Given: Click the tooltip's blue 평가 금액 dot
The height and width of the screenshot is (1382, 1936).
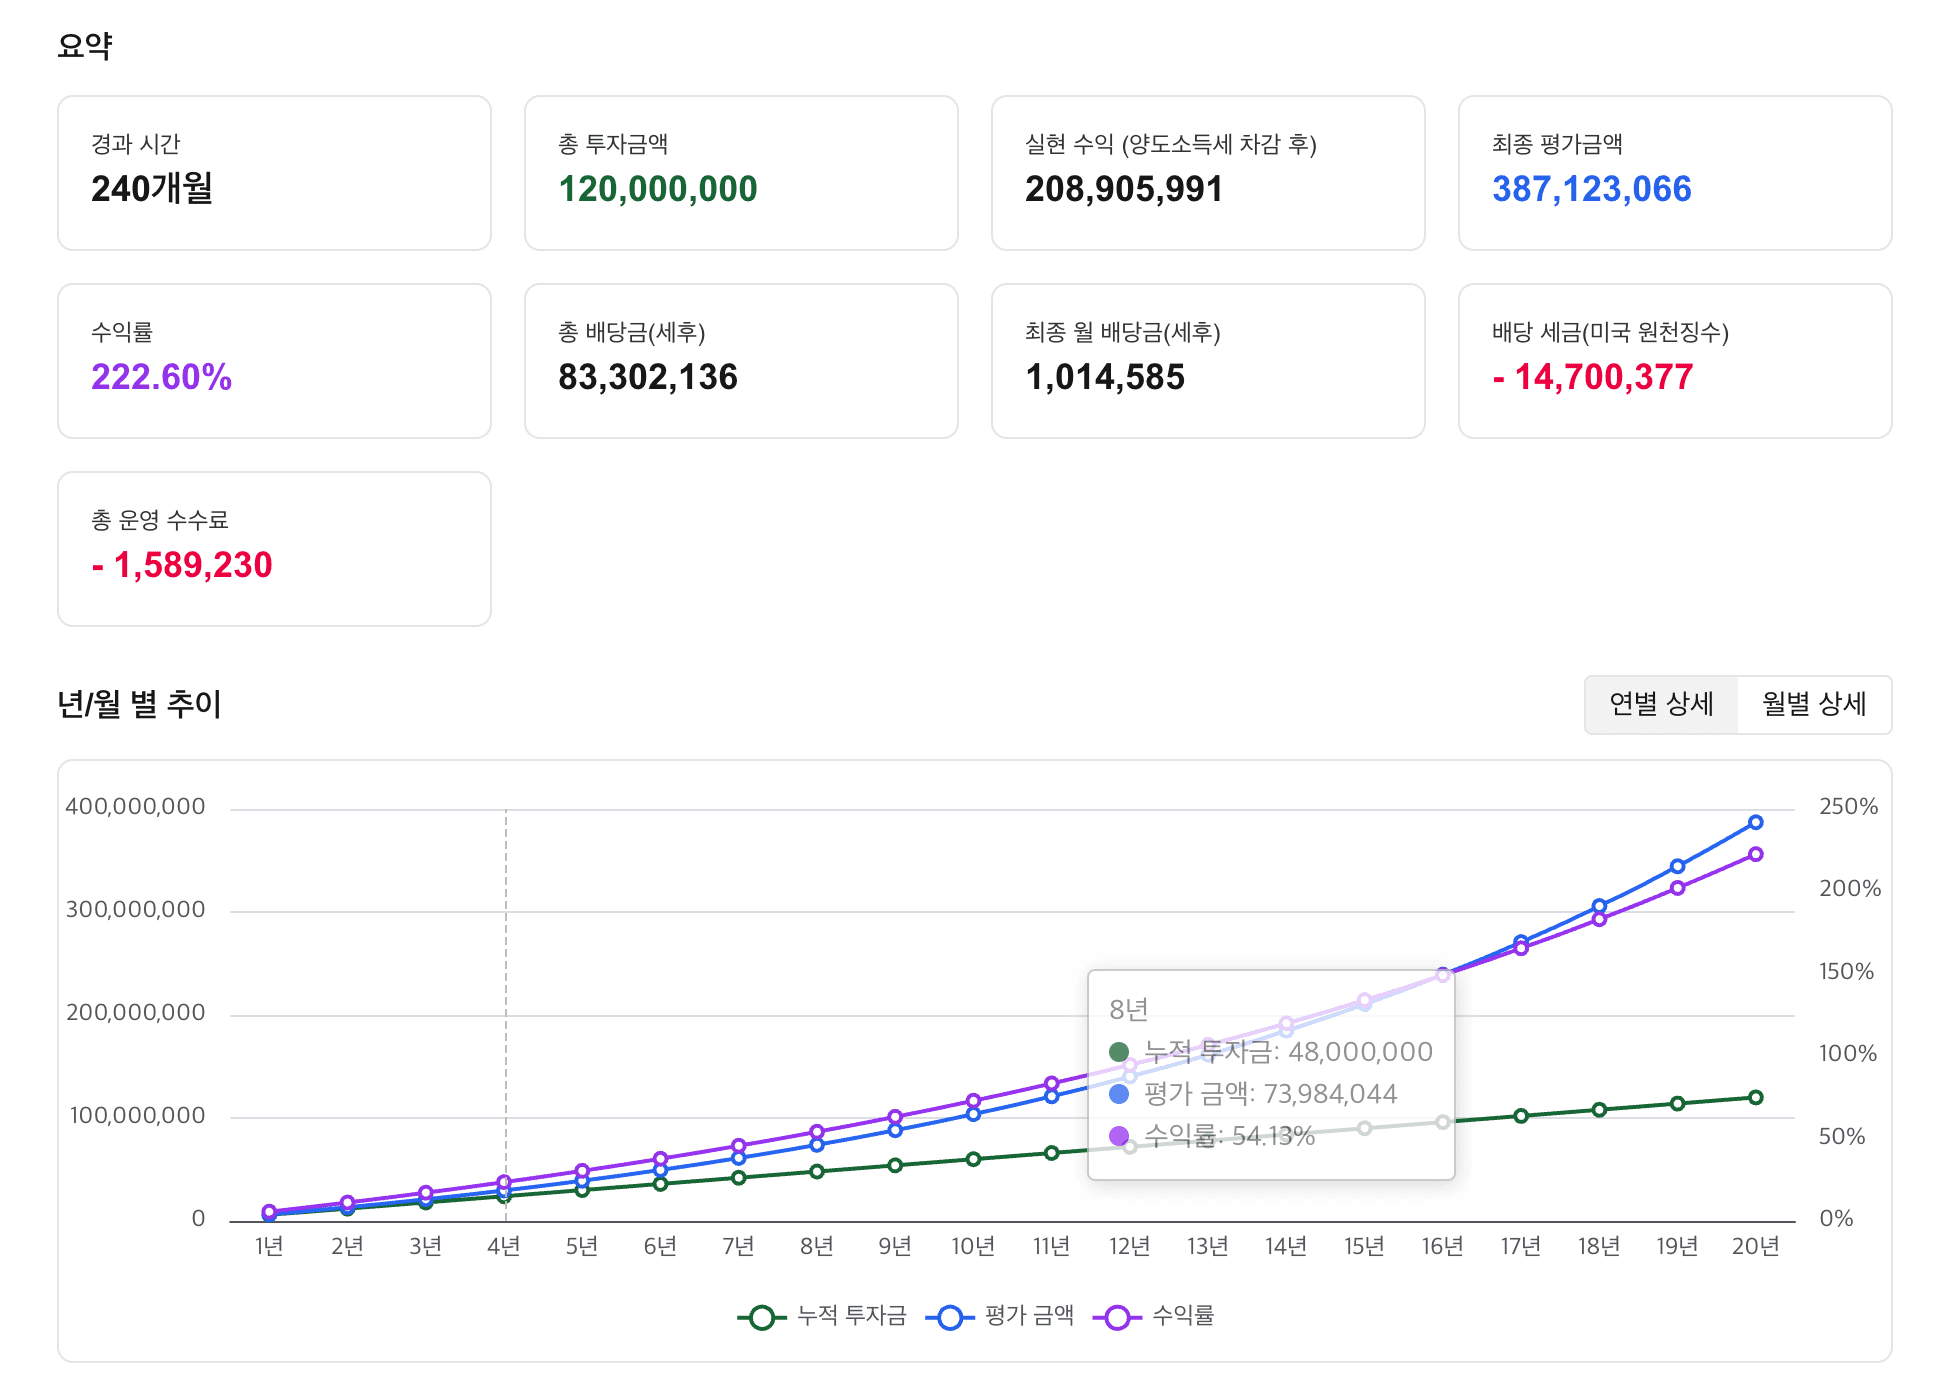Looking at the screenshot, I should pos(1119,1094).
